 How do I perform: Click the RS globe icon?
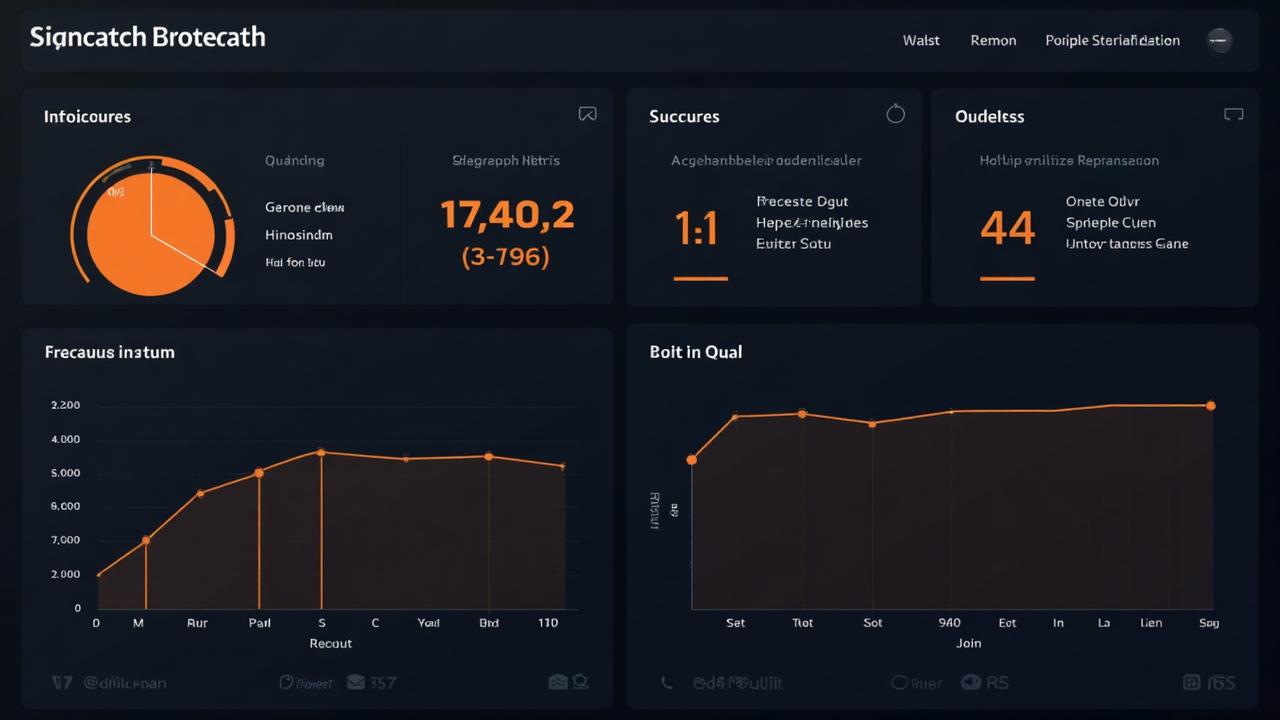[x=971, y=682]
